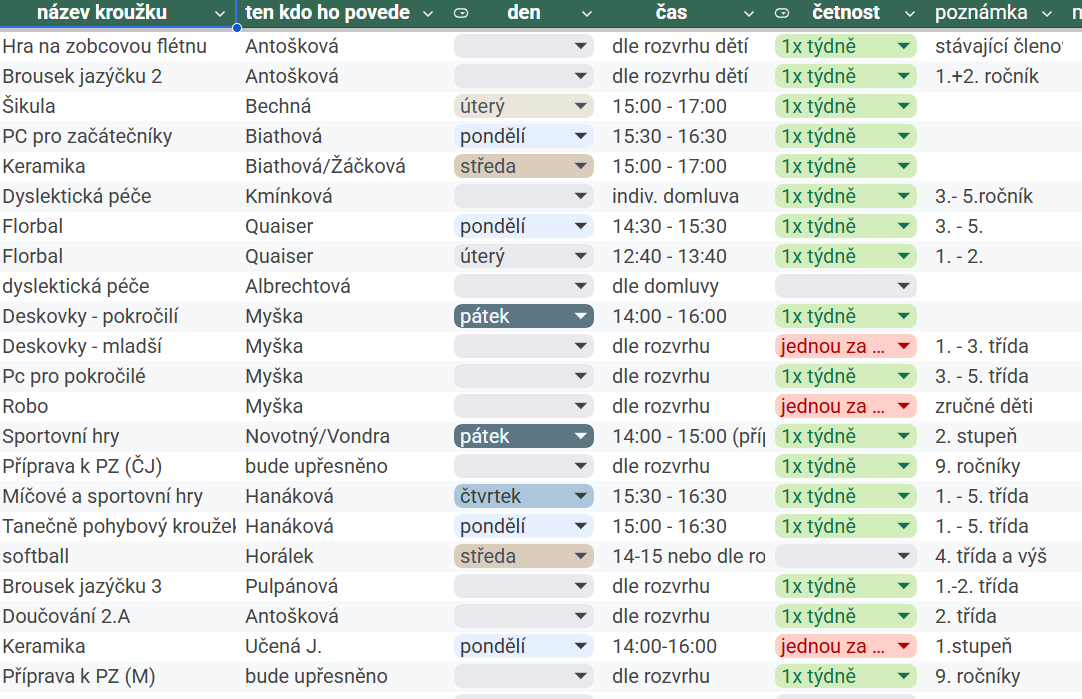Open filter arrow of 'den' column header

(587, 13)
